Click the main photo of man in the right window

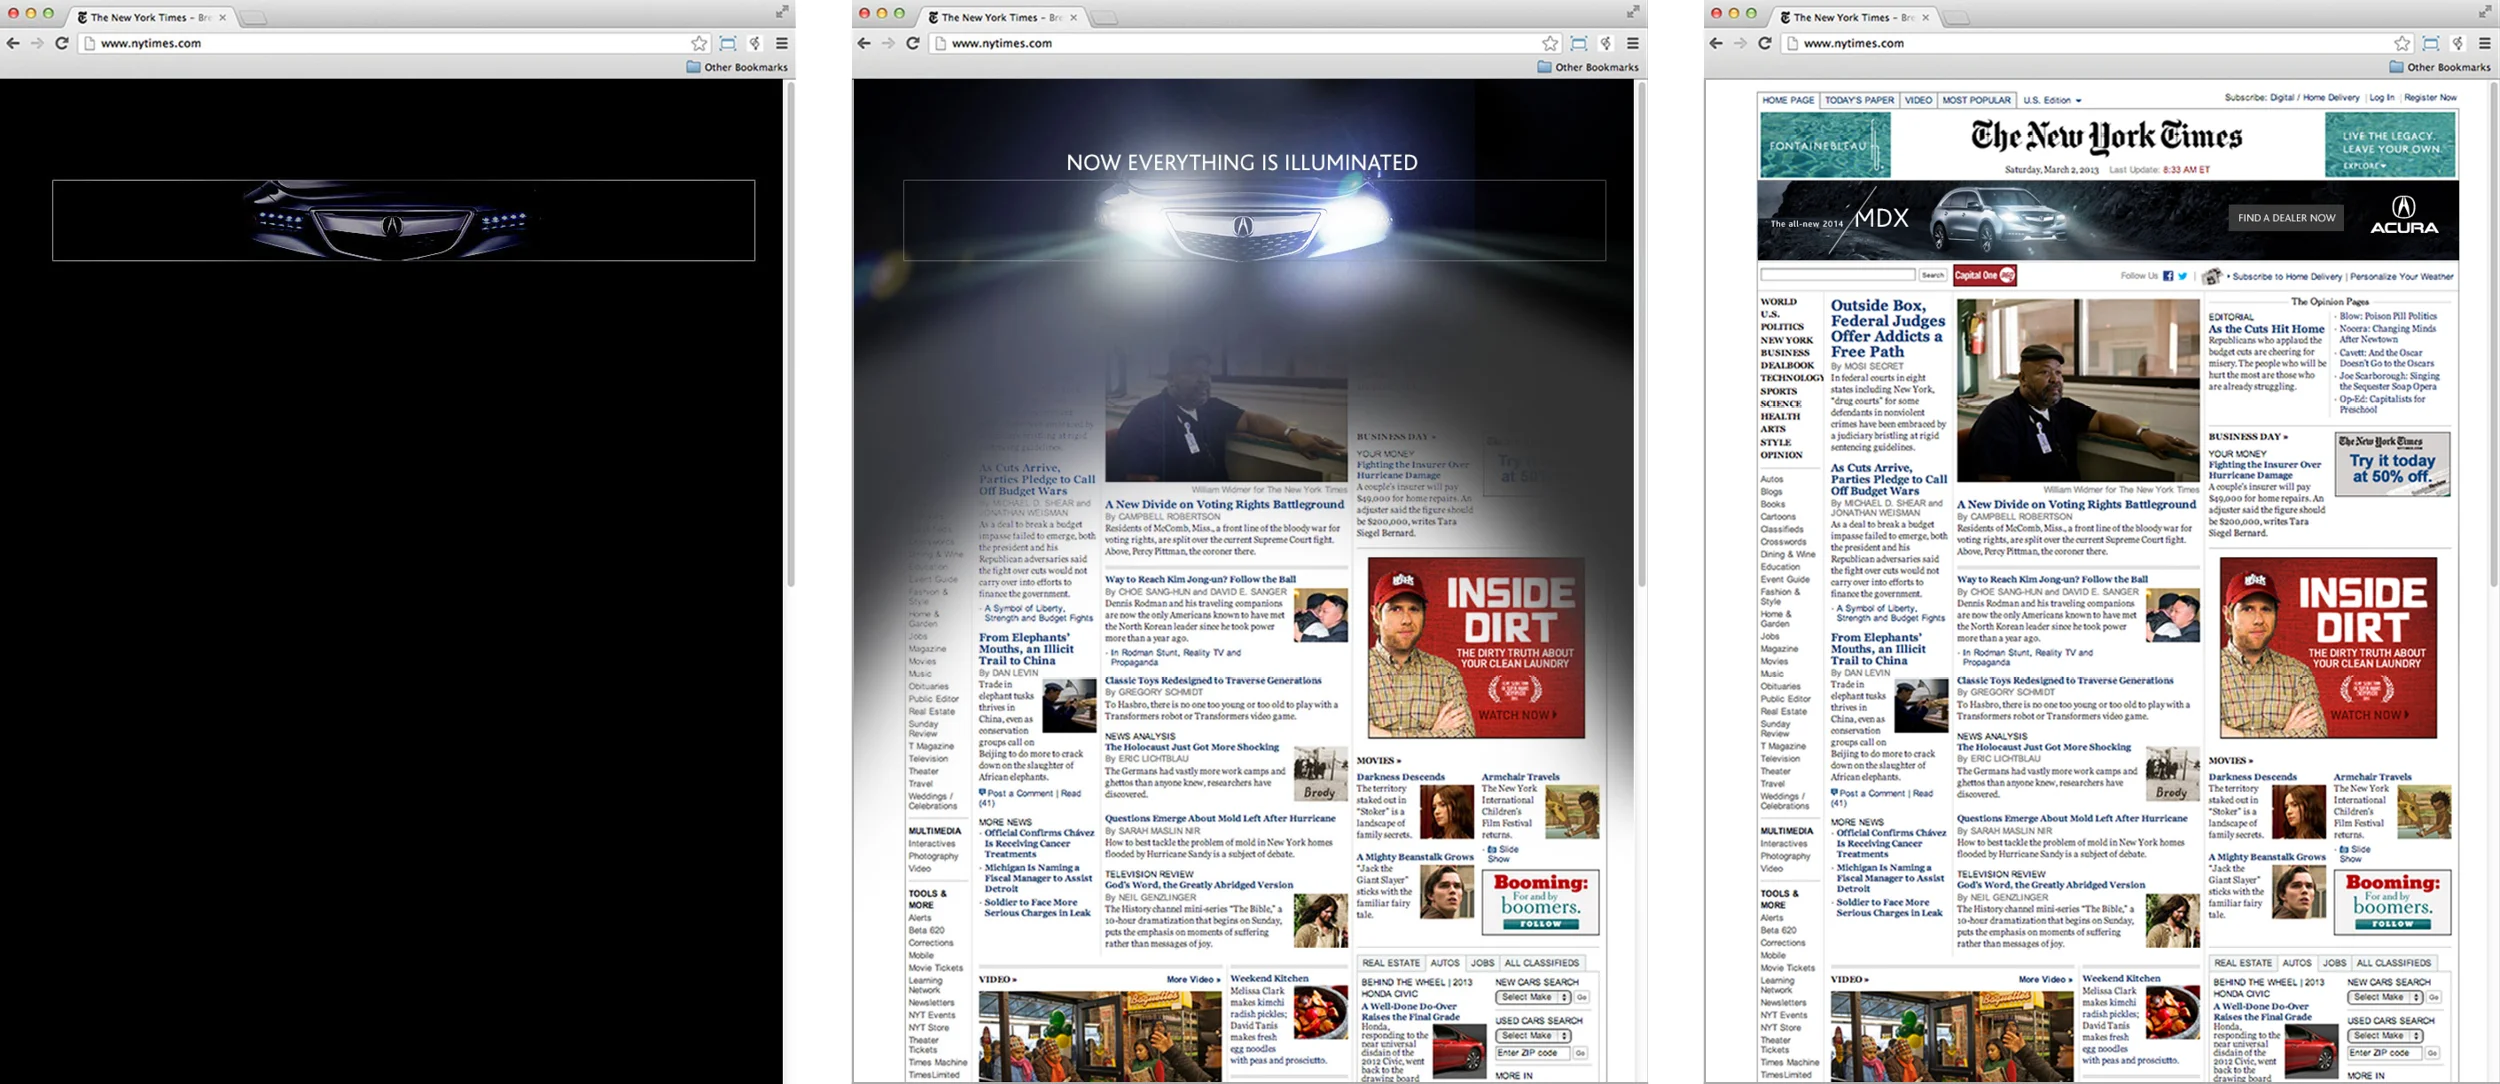click(x=2077, y=390)
